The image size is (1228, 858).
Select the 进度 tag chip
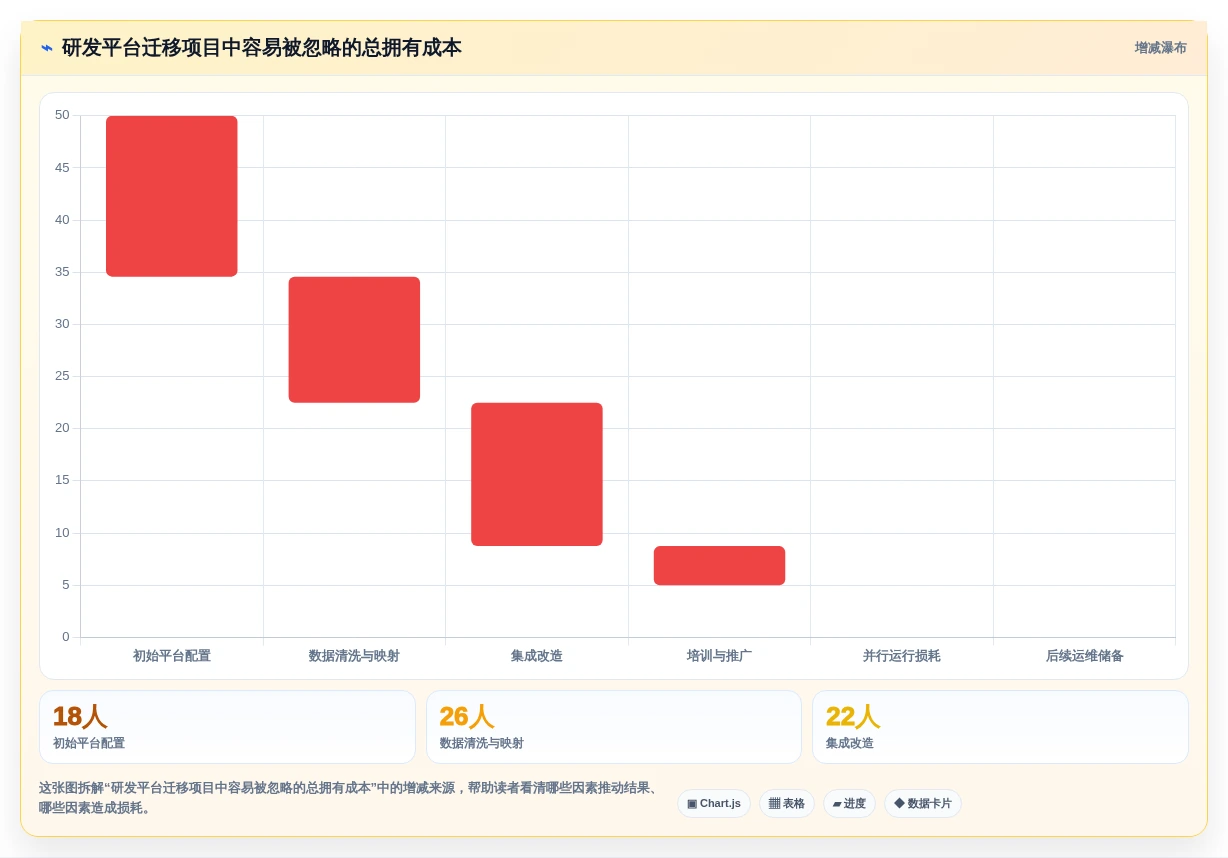(849, 804)
